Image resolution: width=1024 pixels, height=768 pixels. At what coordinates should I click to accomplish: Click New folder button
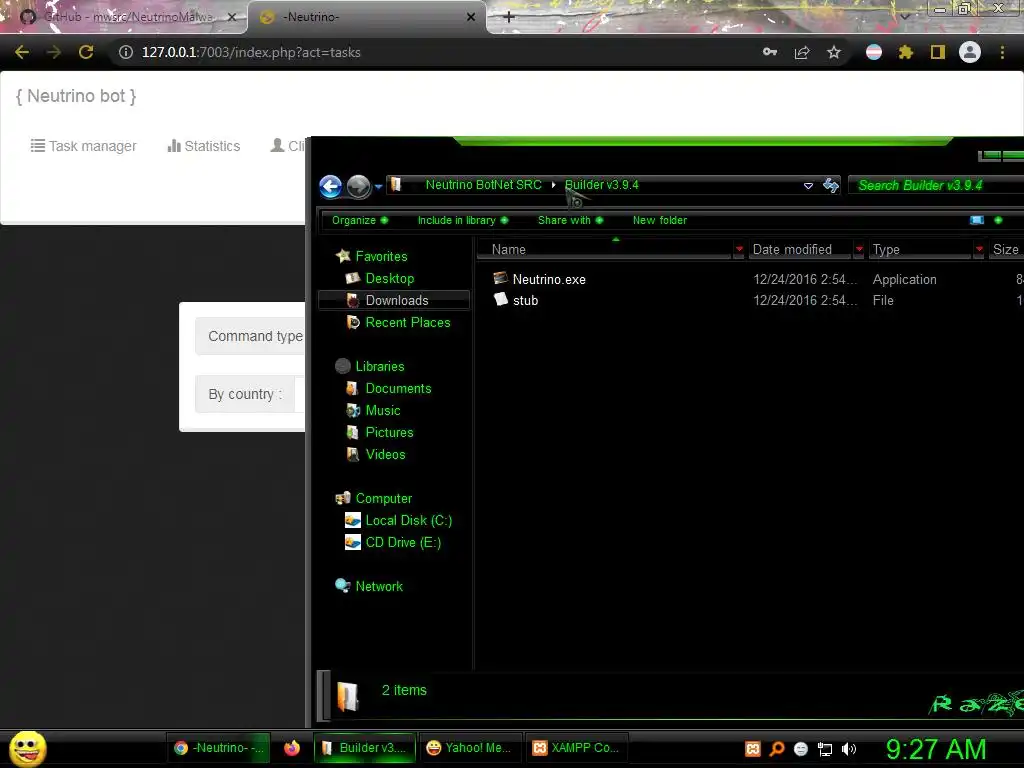[660, 220]
